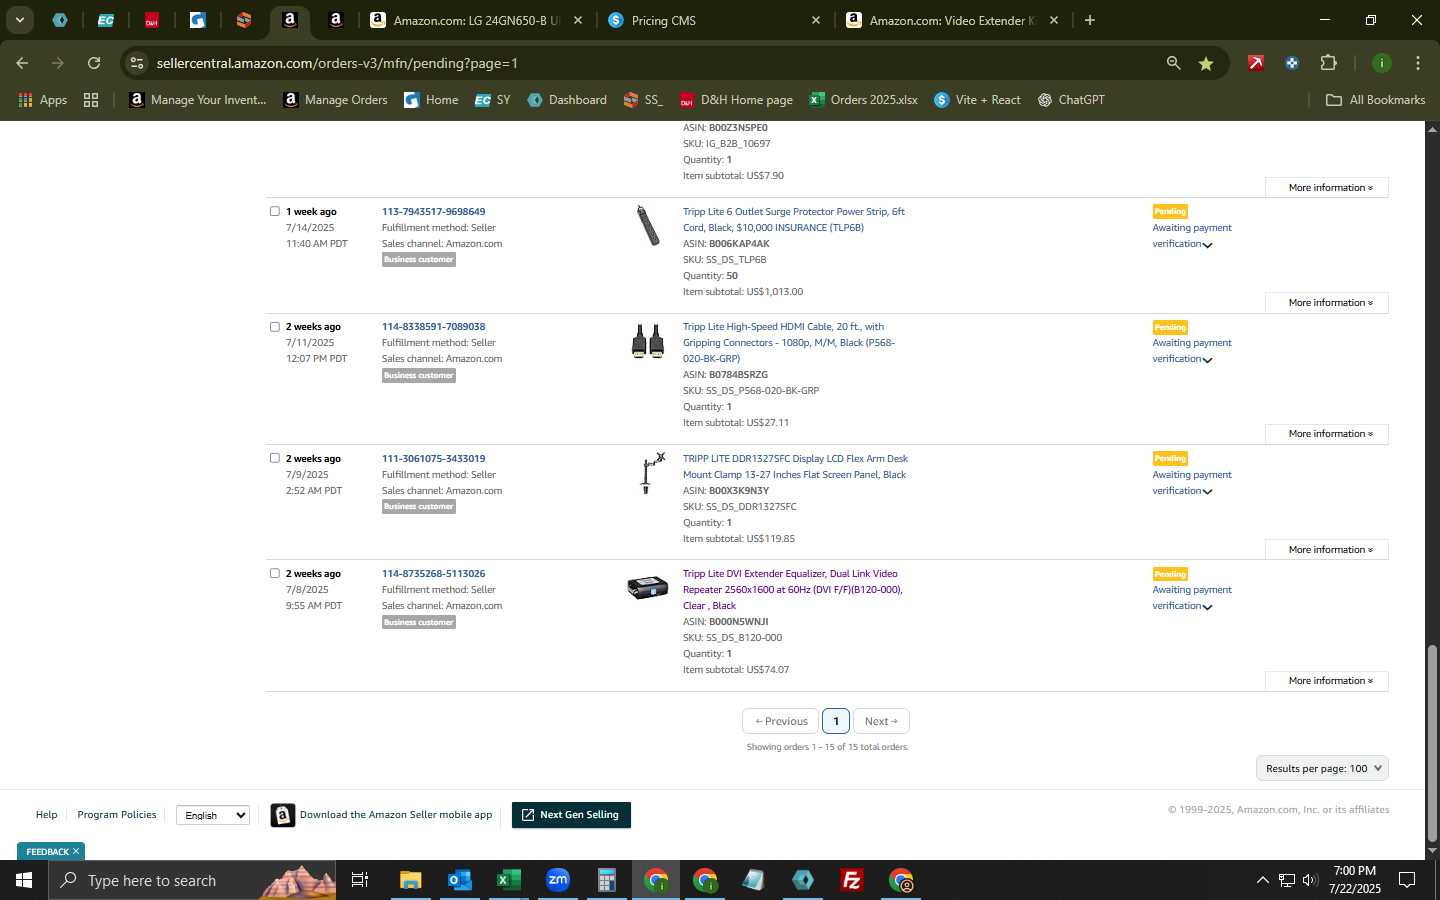
Task: Expand More information for DVI extender order
Action: 1326,681
